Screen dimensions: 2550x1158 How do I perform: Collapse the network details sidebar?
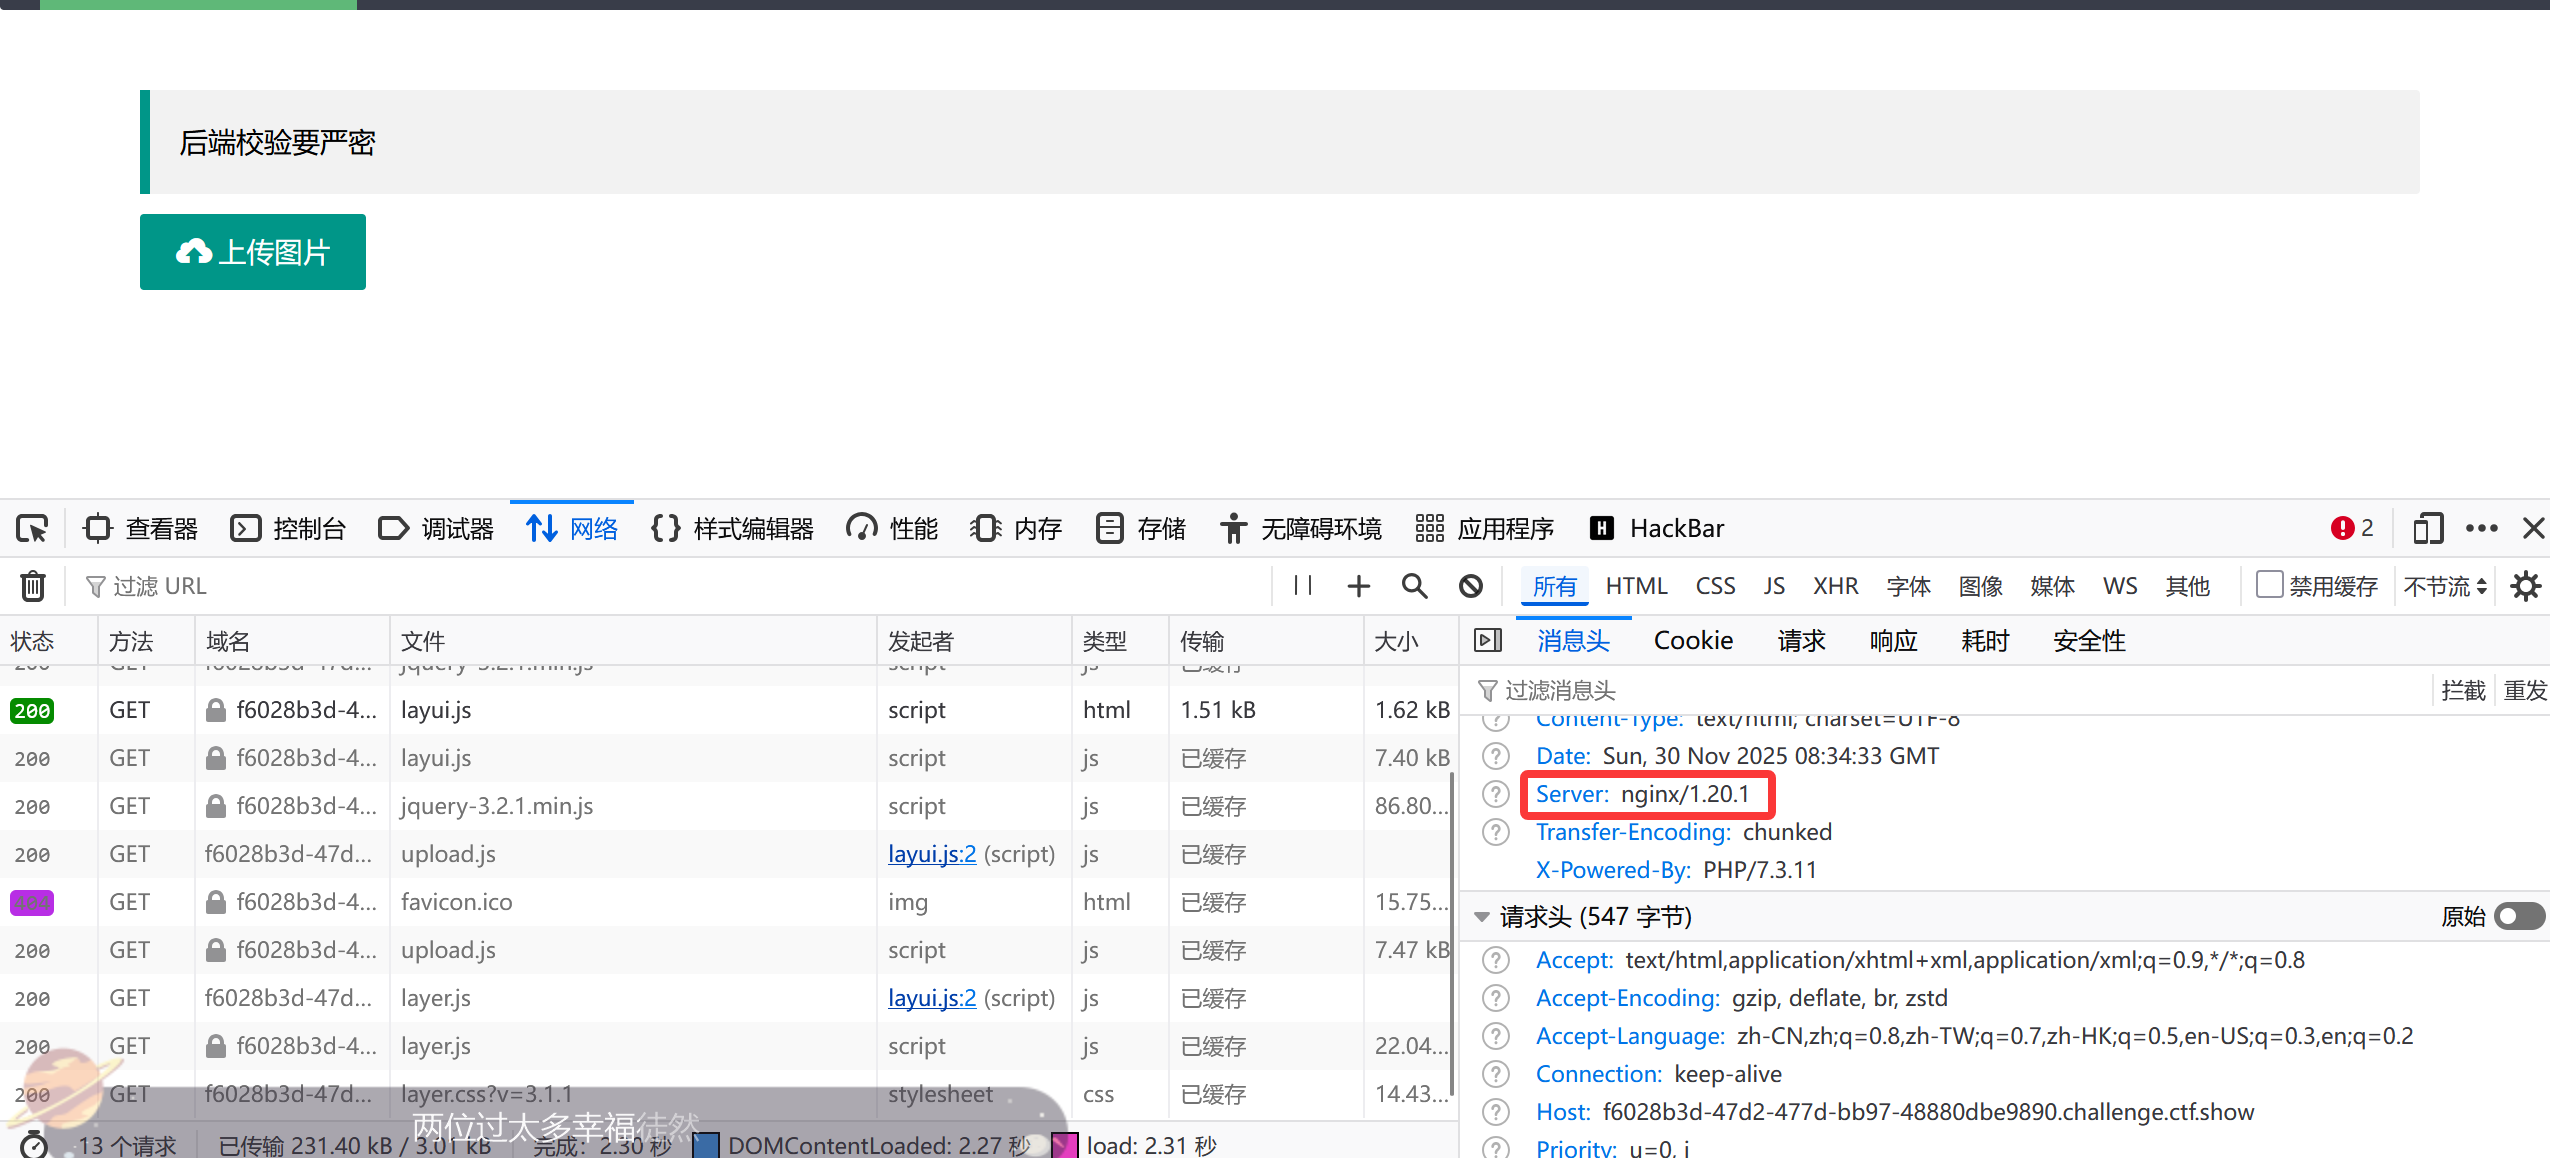coord(1488,641)
